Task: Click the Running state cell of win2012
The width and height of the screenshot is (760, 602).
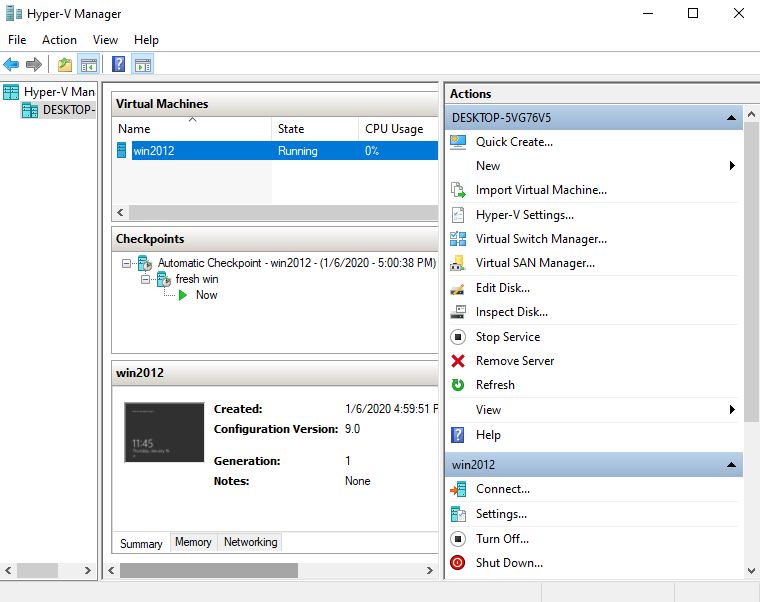Action: pos(298,151)
